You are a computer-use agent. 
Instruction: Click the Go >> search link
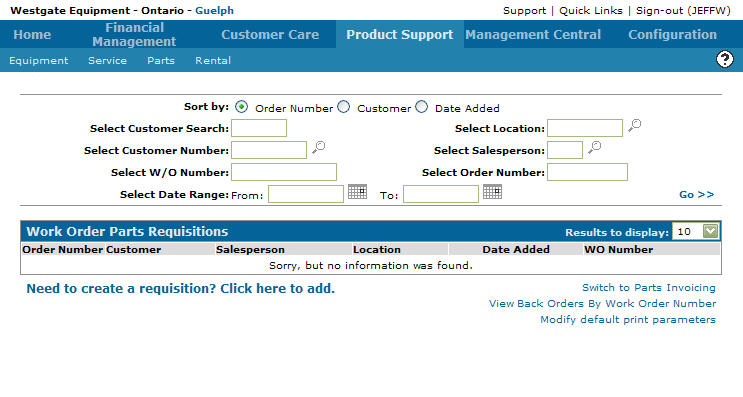pyautogui.click(x=697, y=195)
